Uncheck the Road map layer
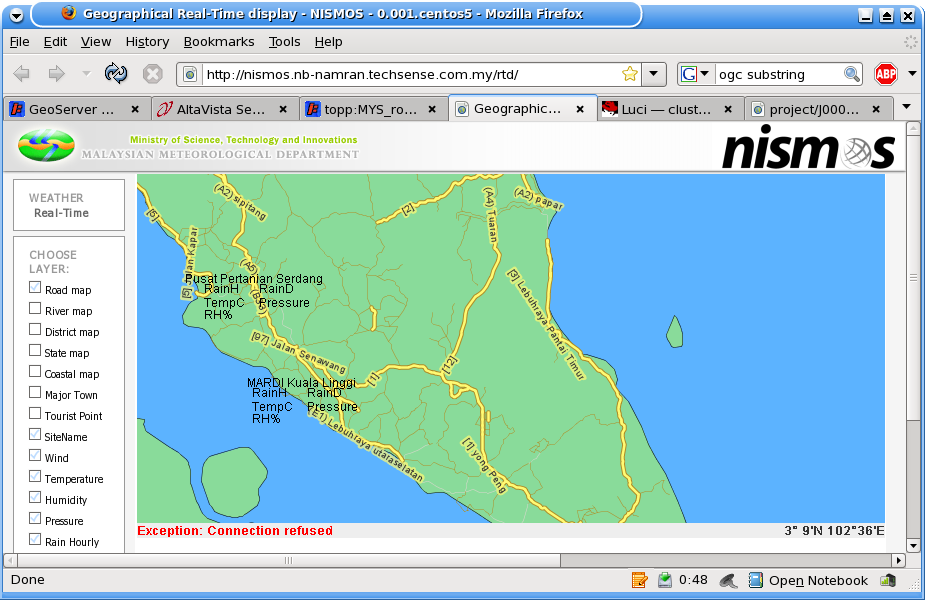Image resolution: width=925 pixels, height=600 pixels. pos(35,289)
